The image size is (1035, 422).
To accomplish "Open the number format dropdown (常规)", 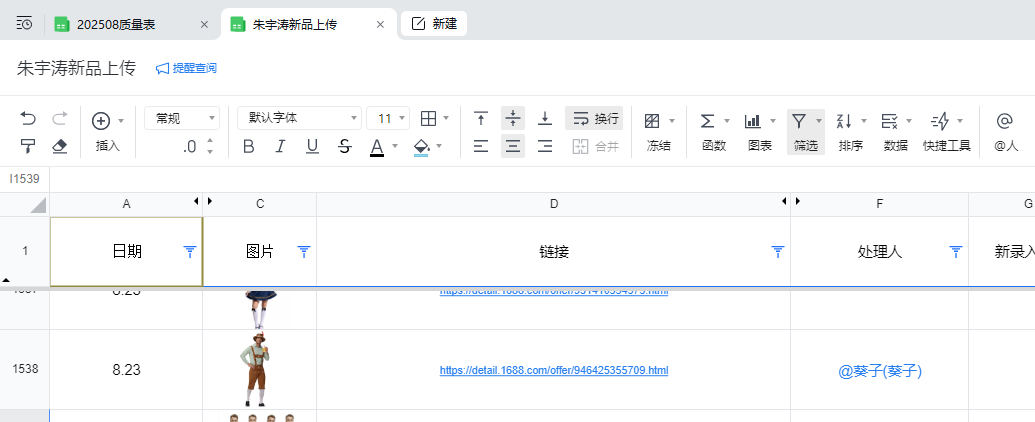I will pos(181,119).
